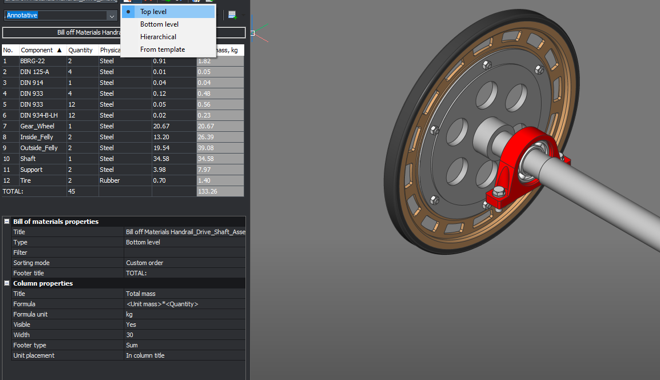Open the Annotative dropdown arrow
This screenshot has width=660, height=380.
click(x=112, y=16)
